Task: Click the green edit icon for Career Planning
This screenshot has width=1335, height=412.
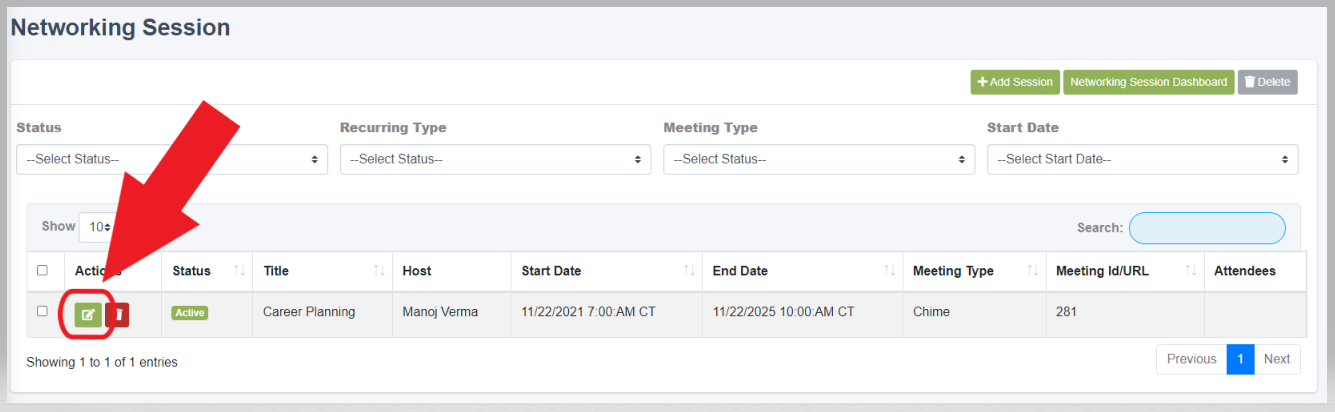Action: (88, 314)
